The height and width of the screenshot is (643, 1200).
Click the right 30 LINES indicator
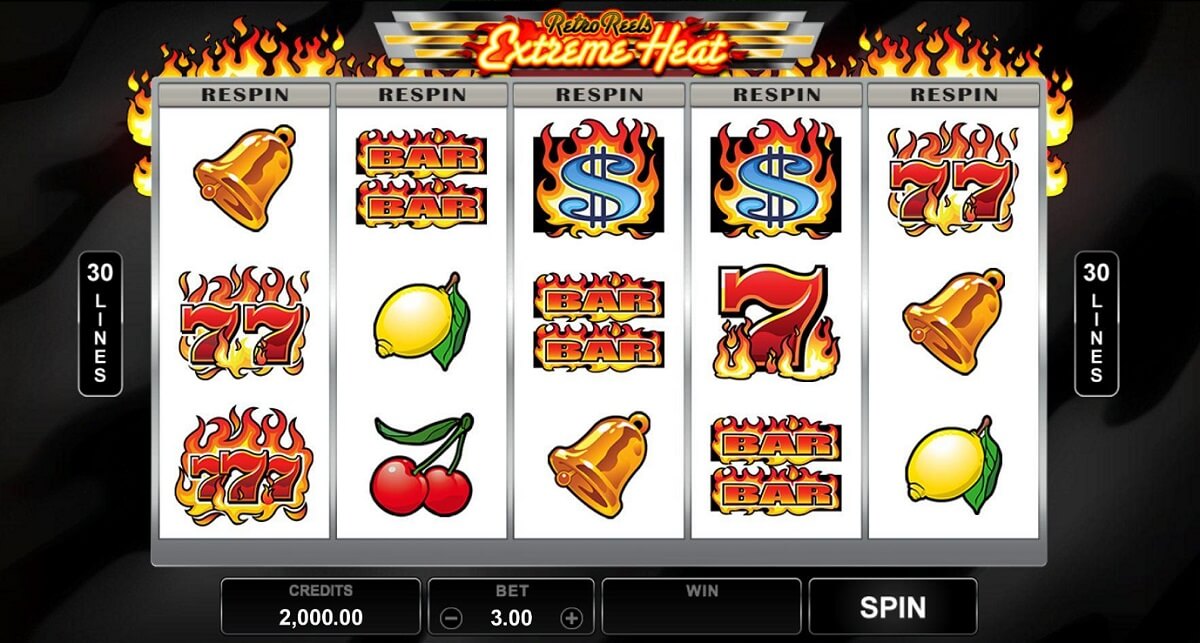pos(1097,323)
